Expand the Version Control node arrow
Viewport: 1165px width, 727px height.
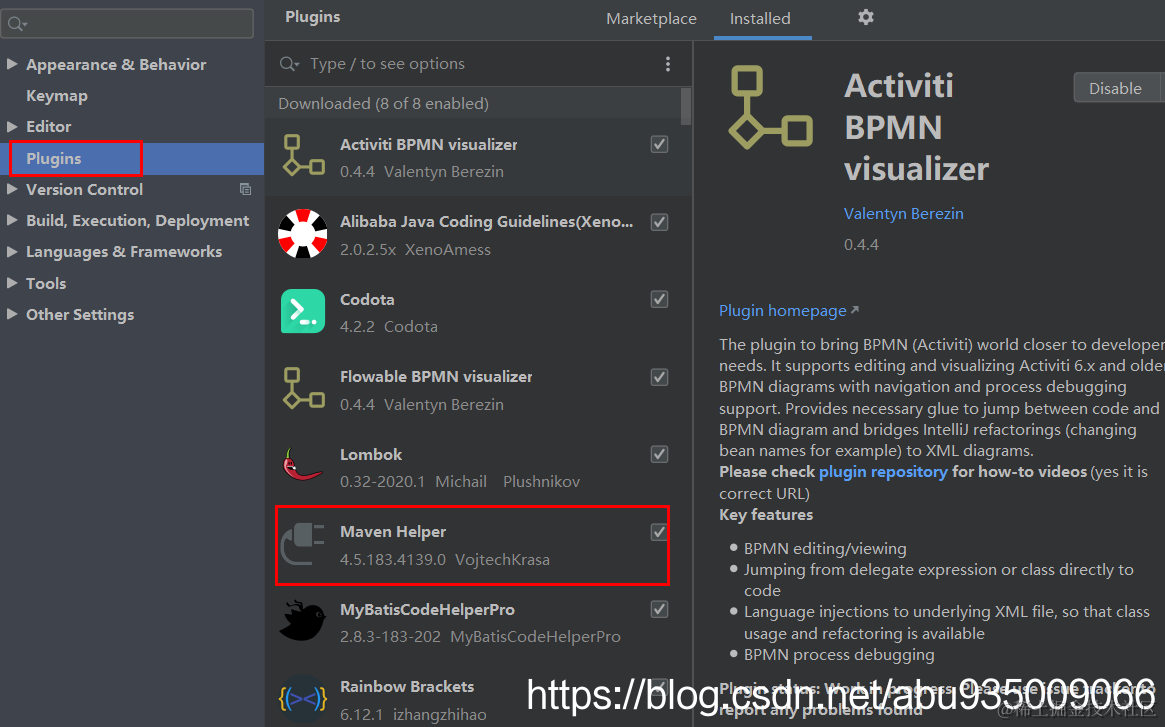click(12, 189)
